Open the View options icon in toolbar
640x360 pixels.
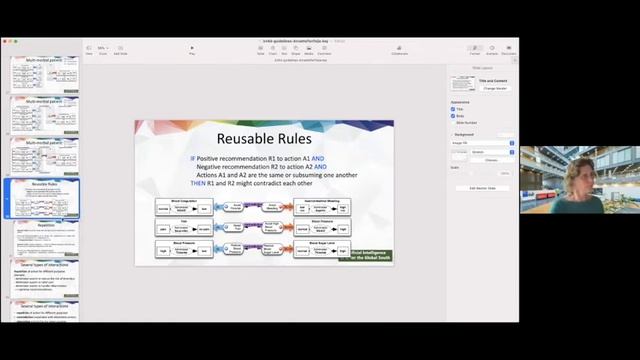[89, 48]
